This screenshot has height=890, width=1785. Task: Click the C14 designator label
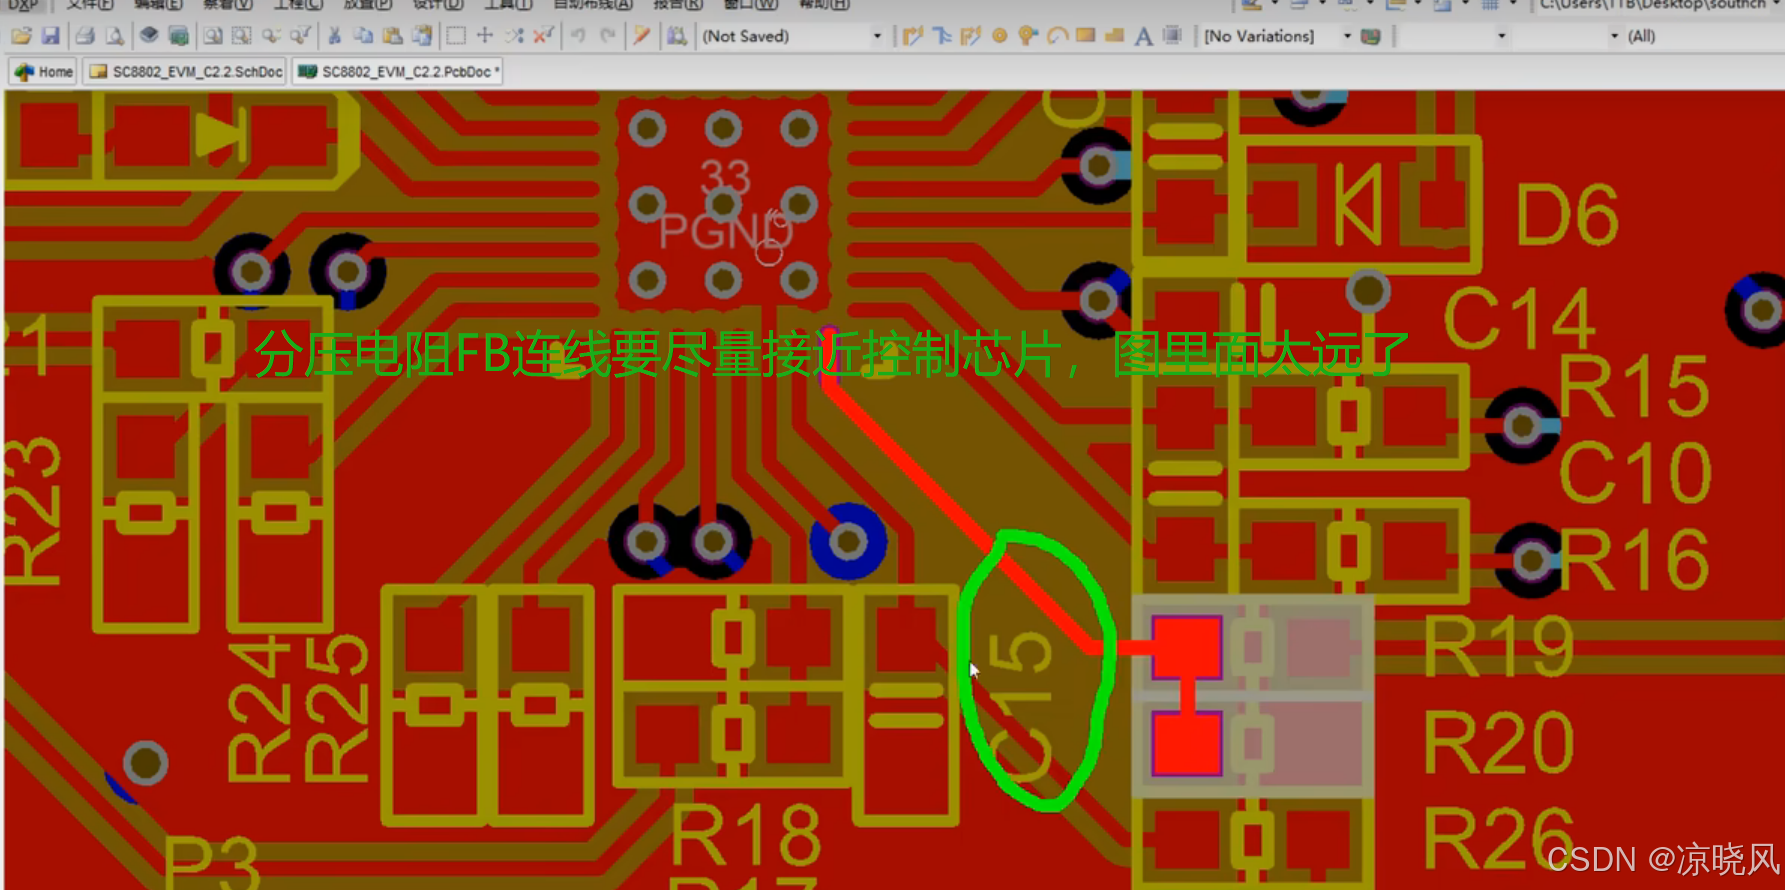pos(1520,318)
